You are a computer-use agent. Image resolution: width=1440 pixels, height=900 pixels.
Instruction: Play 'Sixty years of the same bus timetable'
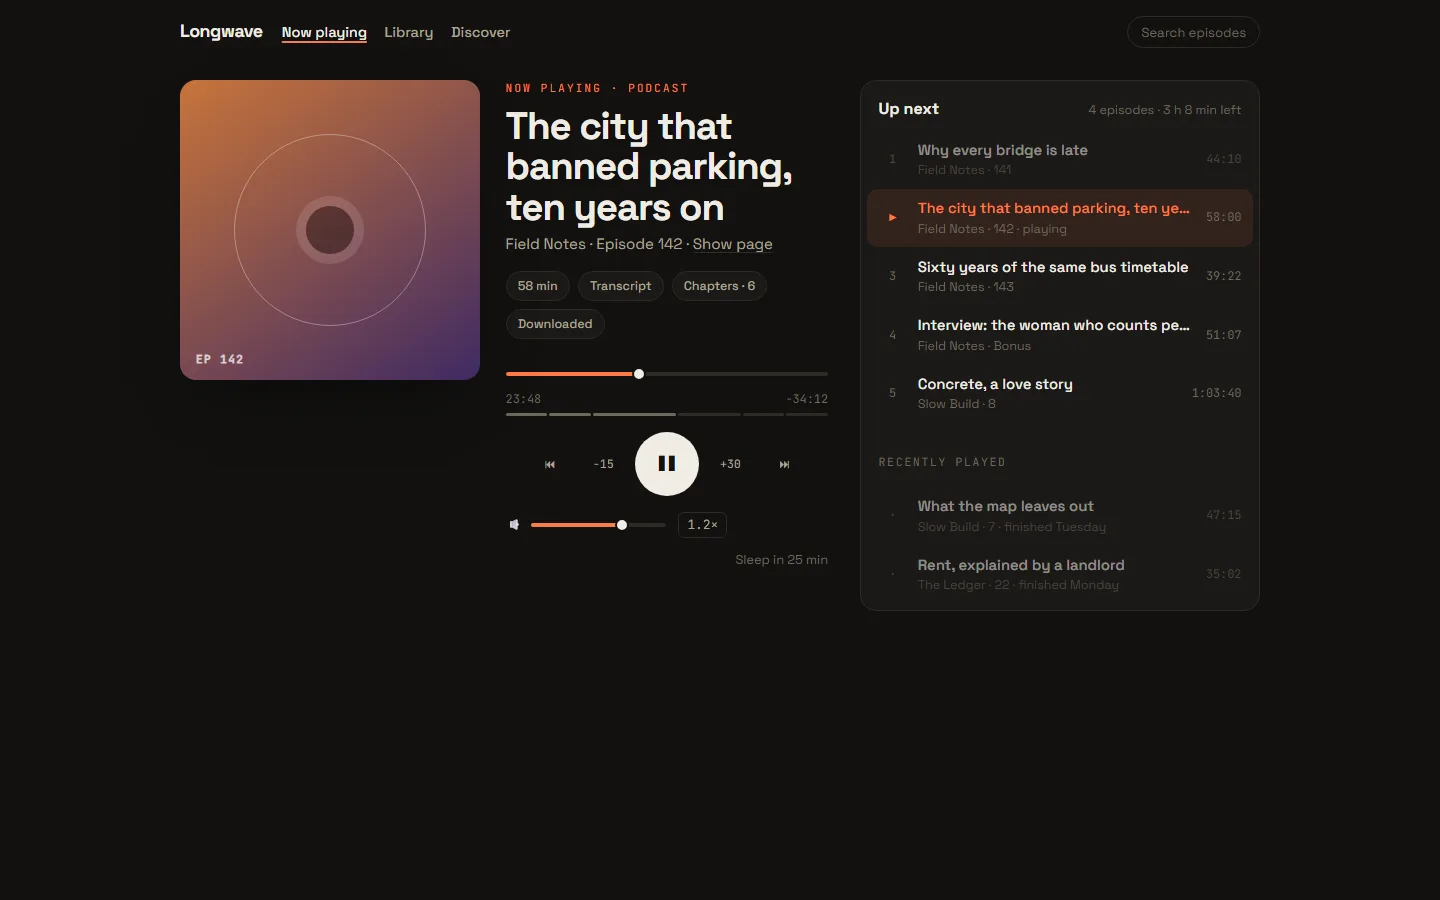(x=1060, y=276)
